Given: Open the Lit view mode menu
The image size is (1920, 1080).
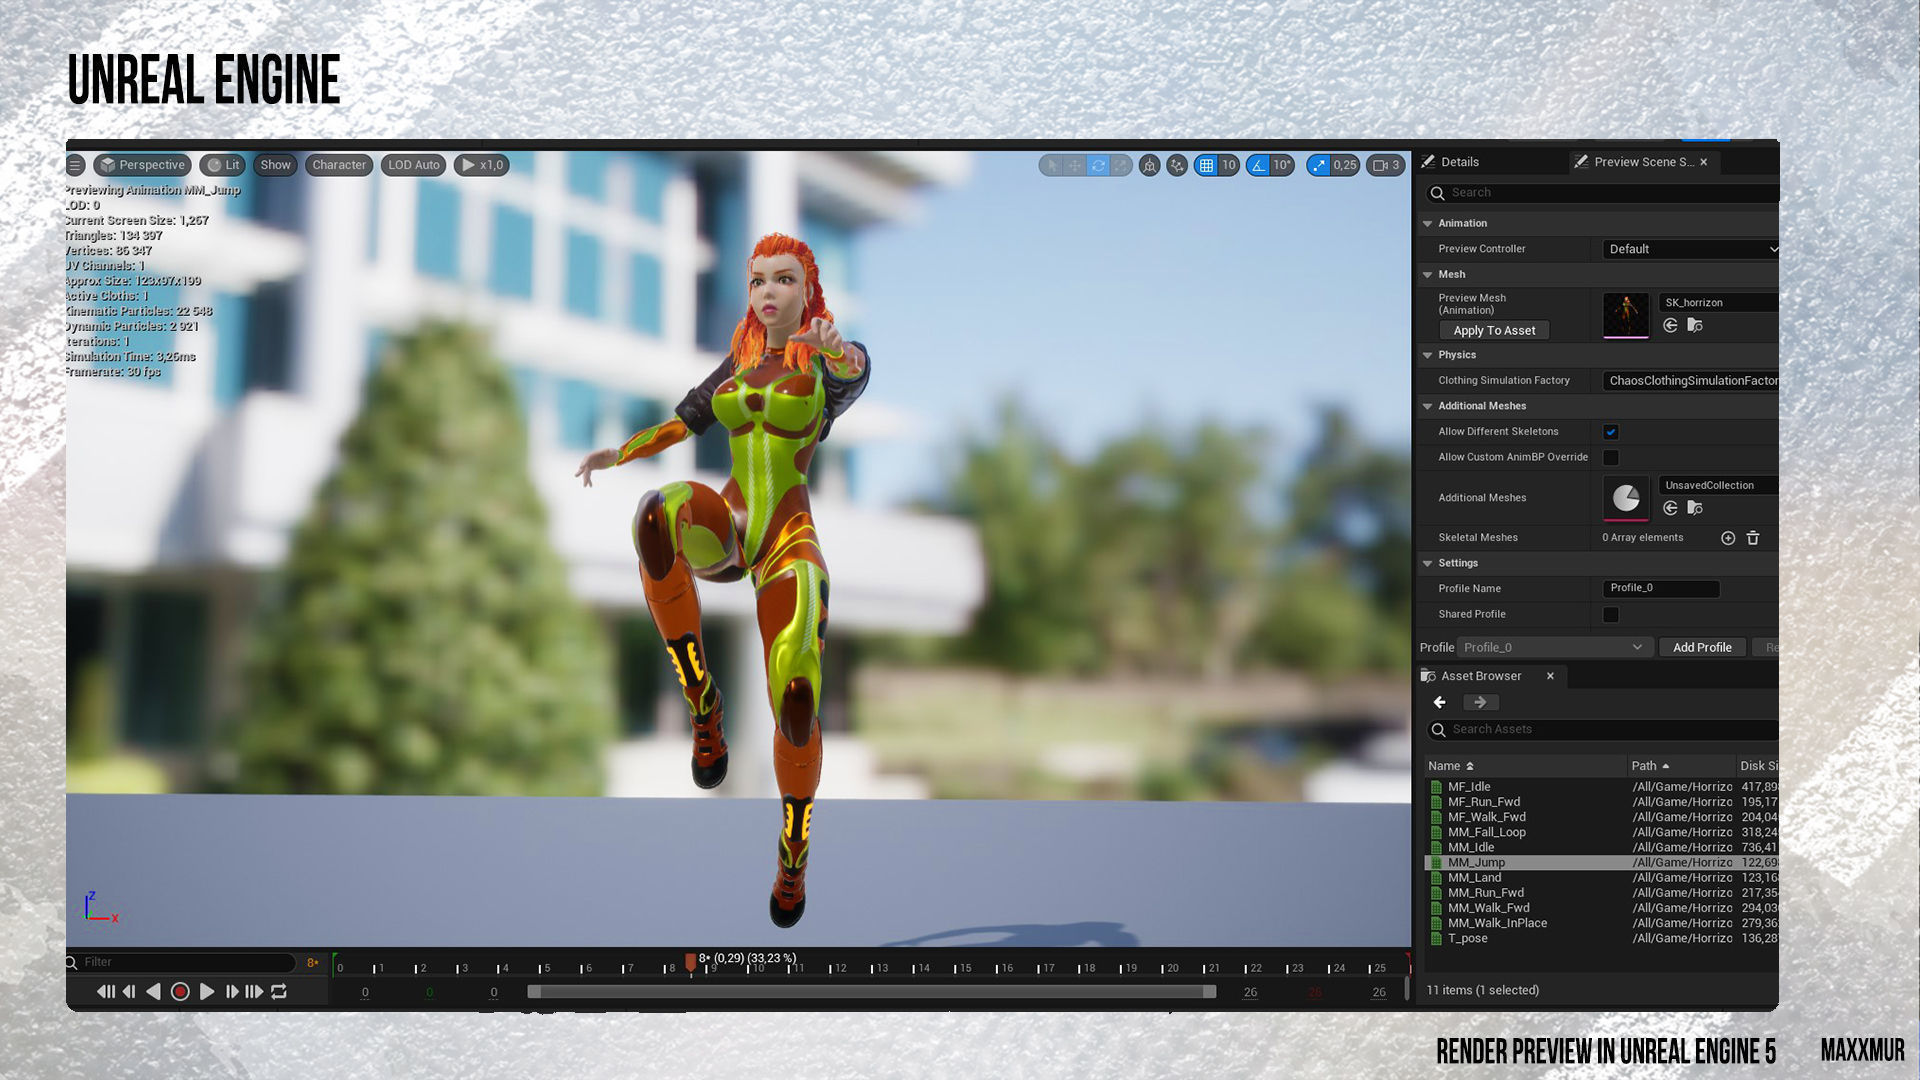Looking at the screenshot, I should (x=223, y=165).
